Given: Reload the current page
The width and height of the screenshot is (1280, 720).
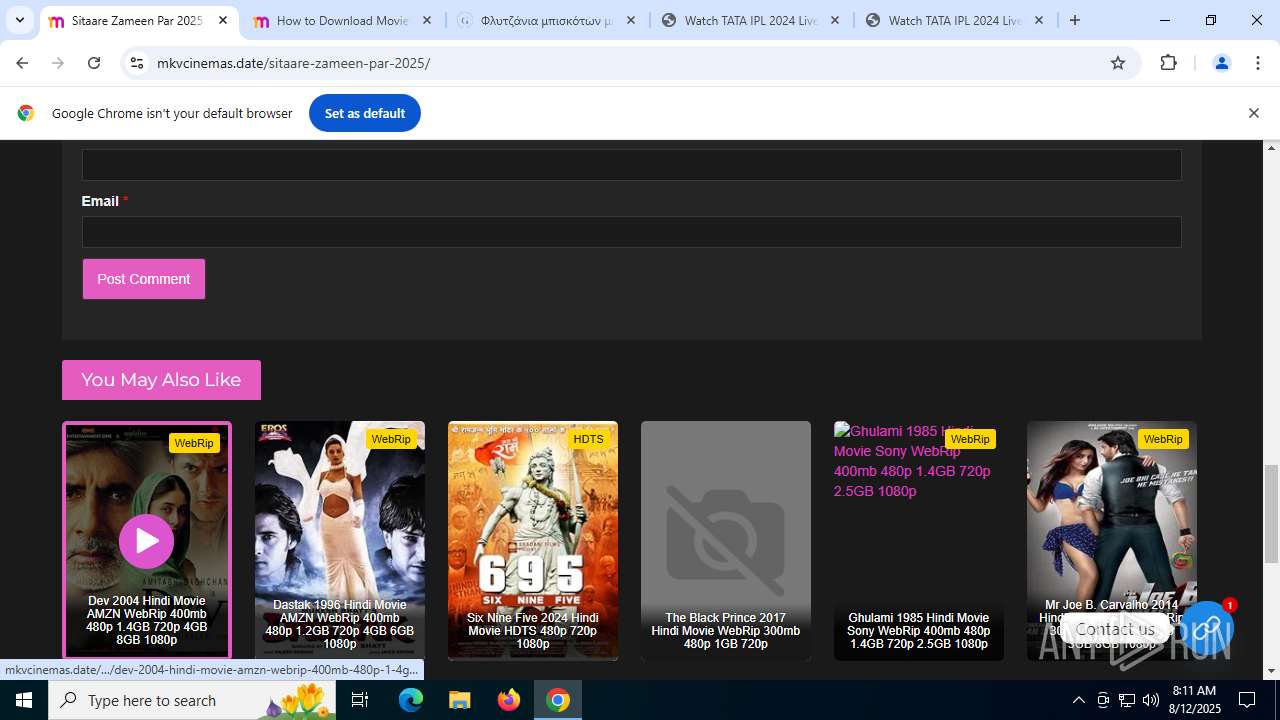Looking at the screenshot, I should coord(94,63).
